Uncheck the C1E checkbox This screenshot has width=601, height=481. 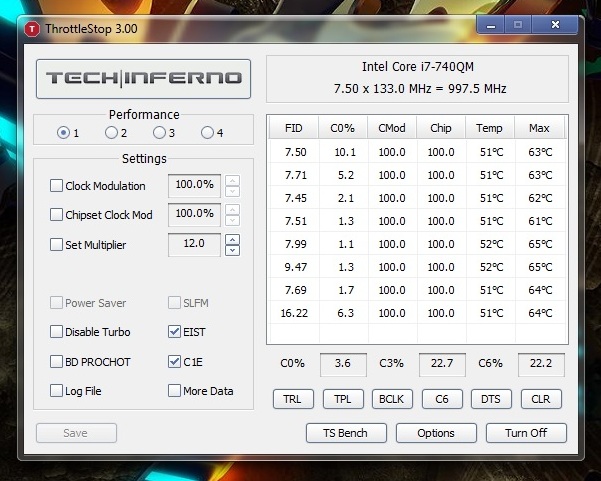coord(174,361)
